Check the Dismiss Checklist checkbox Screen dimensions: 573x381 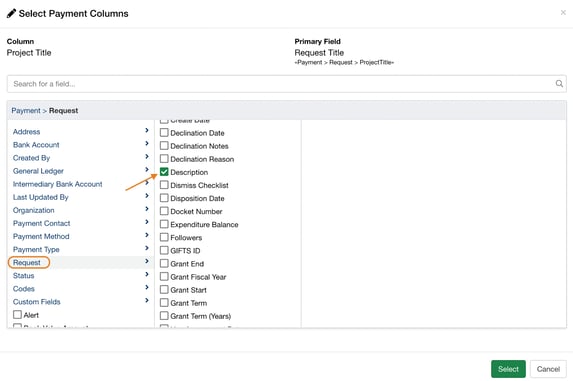click(x=164, y=185)
